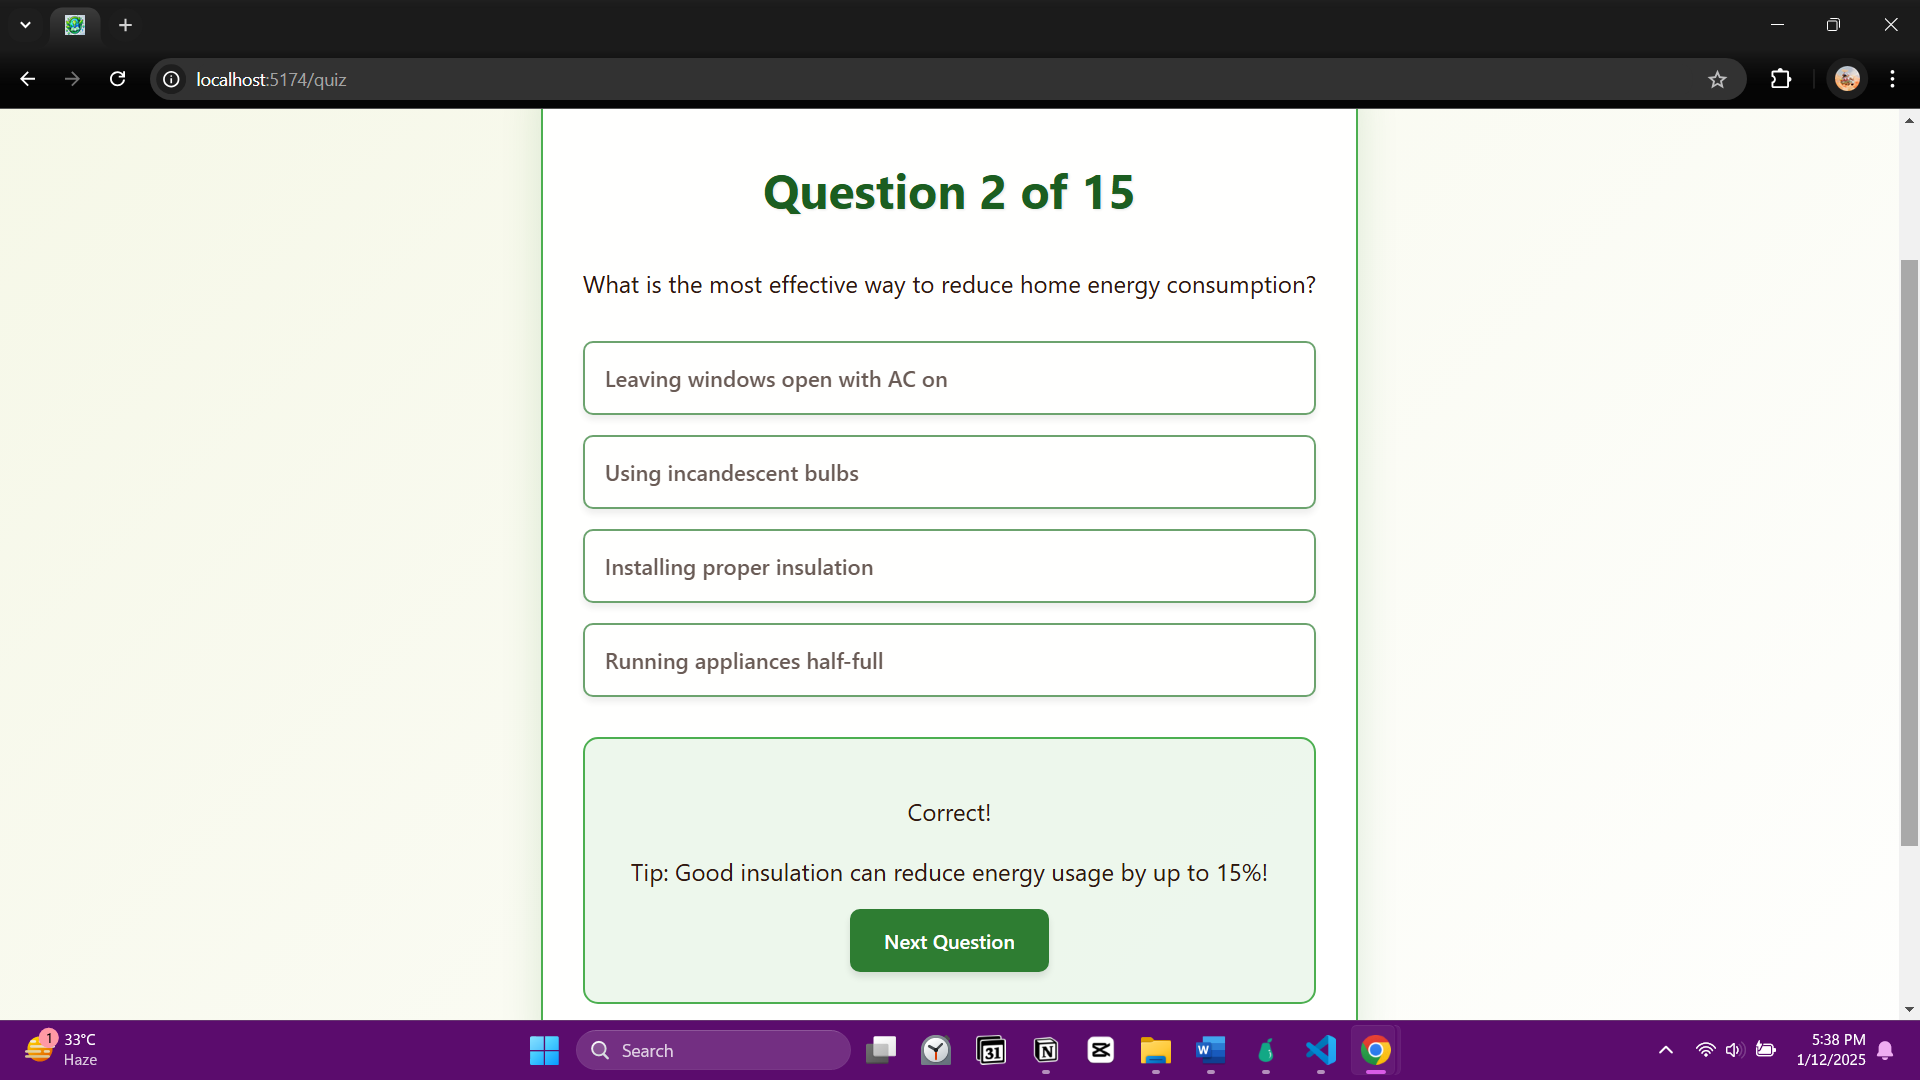Click the Next Question button
1920x1080 pixels.
coord(948,941)
